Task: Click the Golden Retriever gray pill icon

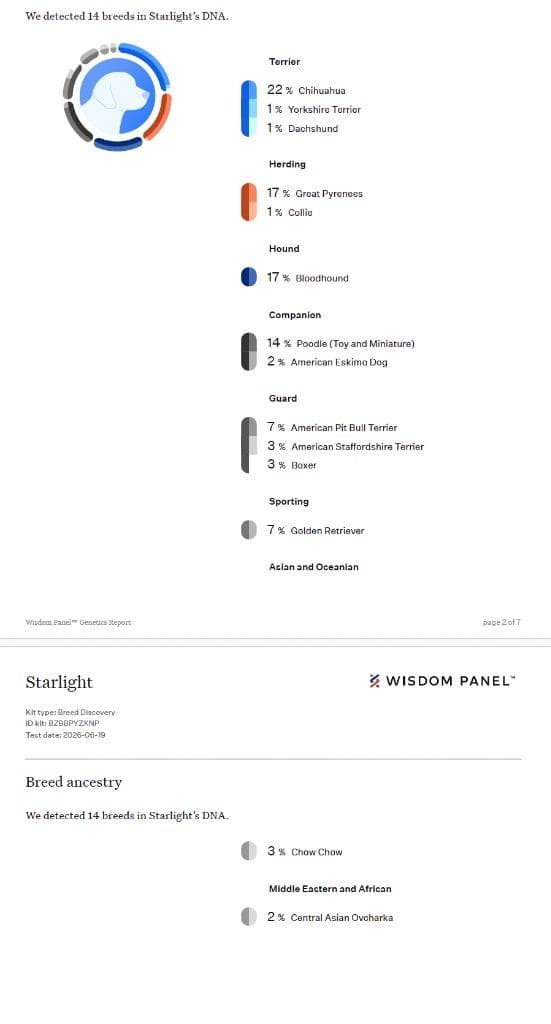Action: point(249,530)
